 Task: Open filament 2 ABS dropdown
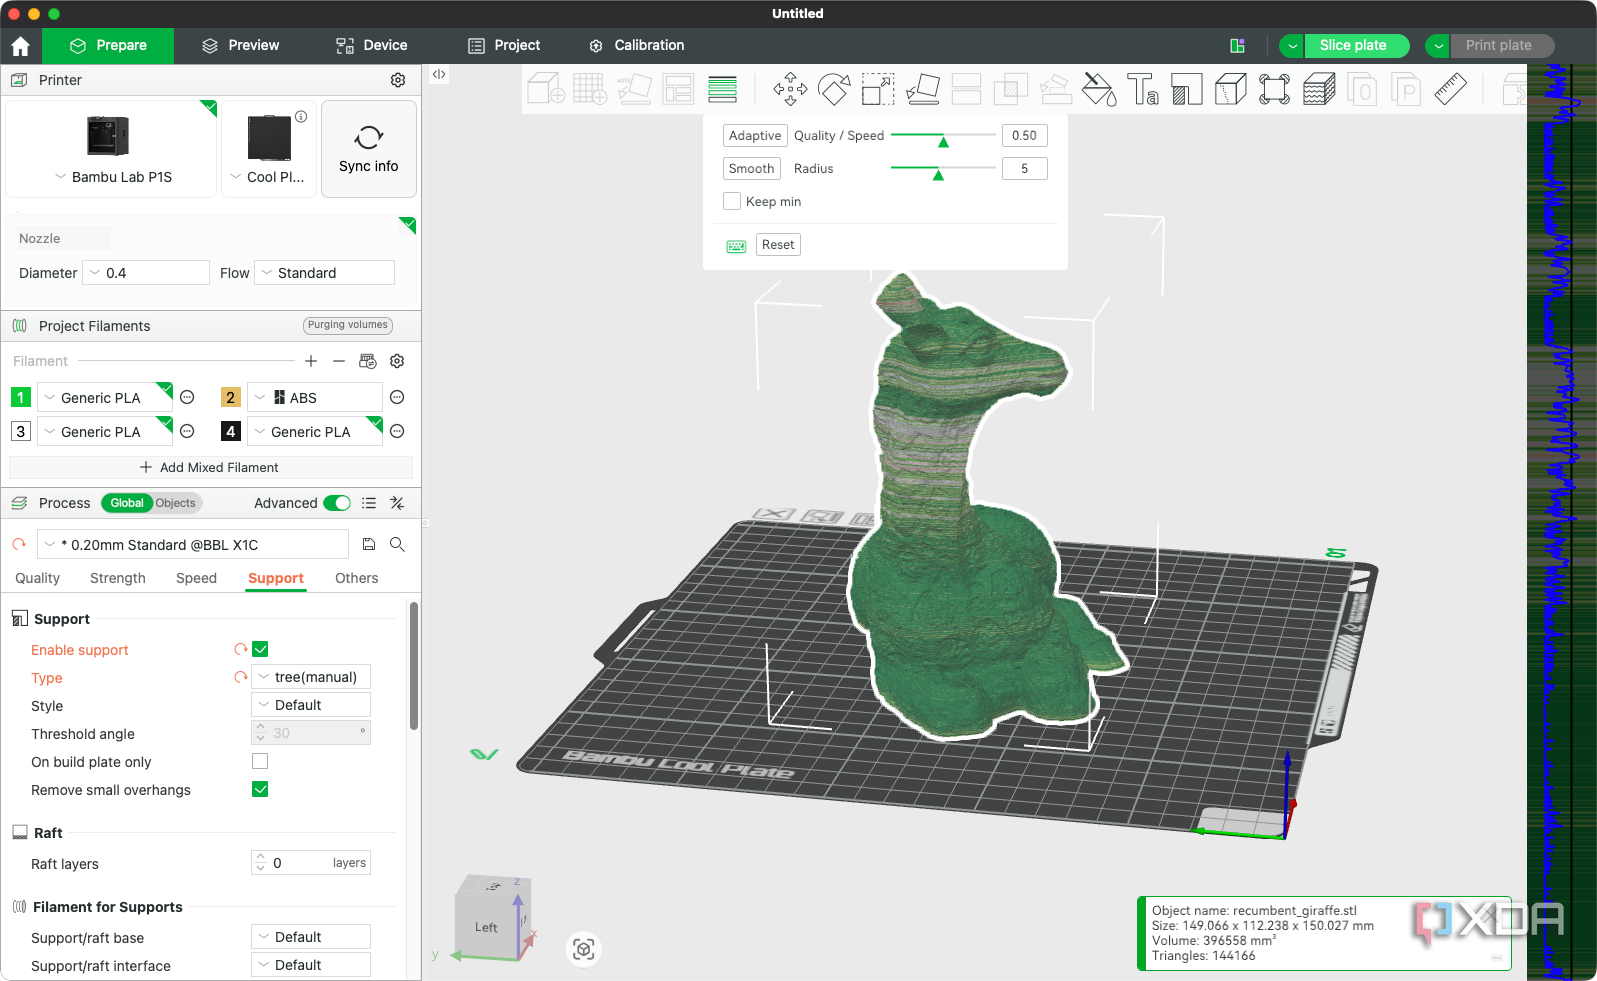[314, 398]
